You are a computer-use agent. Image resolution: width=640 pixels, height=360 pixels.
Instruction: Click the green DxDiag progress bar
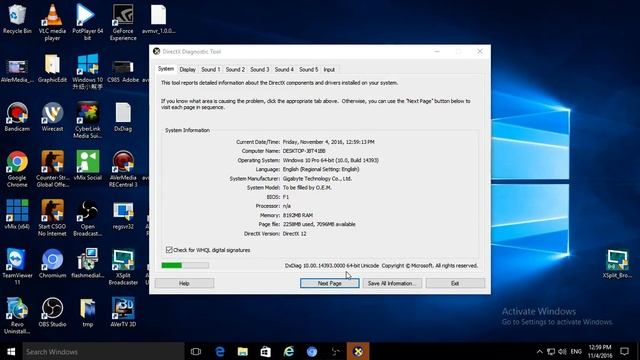click(185, 265)
